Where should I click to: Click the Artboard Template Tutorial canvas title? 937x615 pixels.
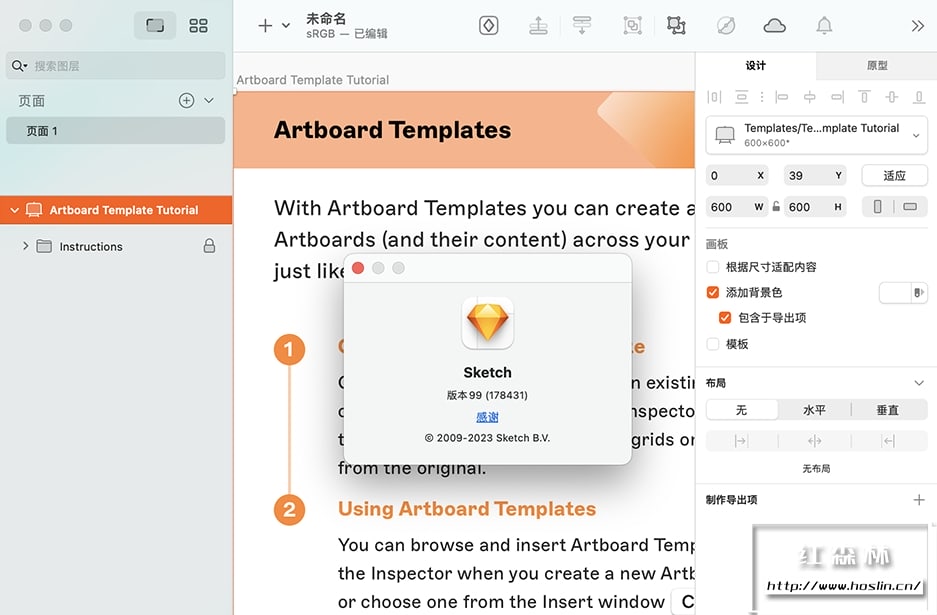pos(313,80)
